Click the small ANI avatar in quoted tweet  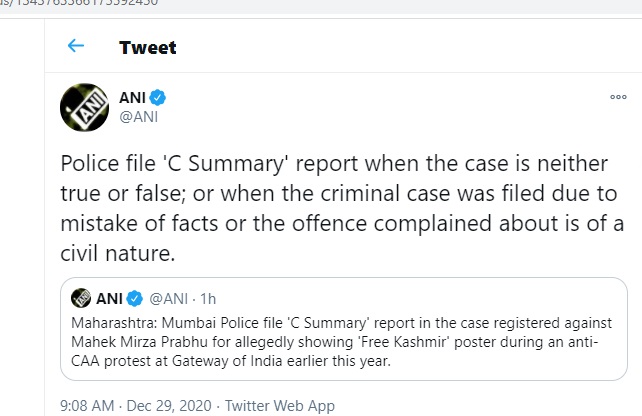pyautogui.click(x=79, y=297)
